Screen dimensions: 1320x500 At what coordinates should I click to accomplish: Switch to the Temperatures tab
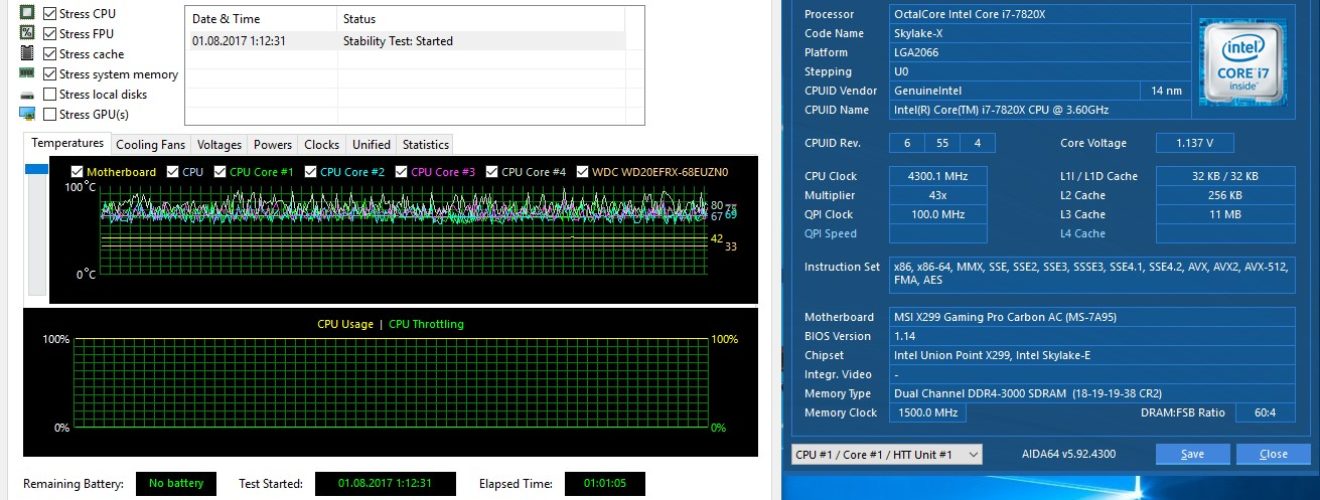[67, 143]
